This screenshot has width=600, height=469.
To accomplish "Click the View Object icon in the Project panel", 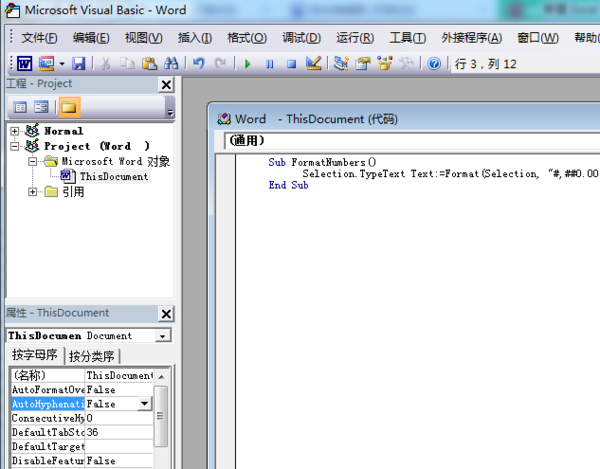I will [41, 107].
